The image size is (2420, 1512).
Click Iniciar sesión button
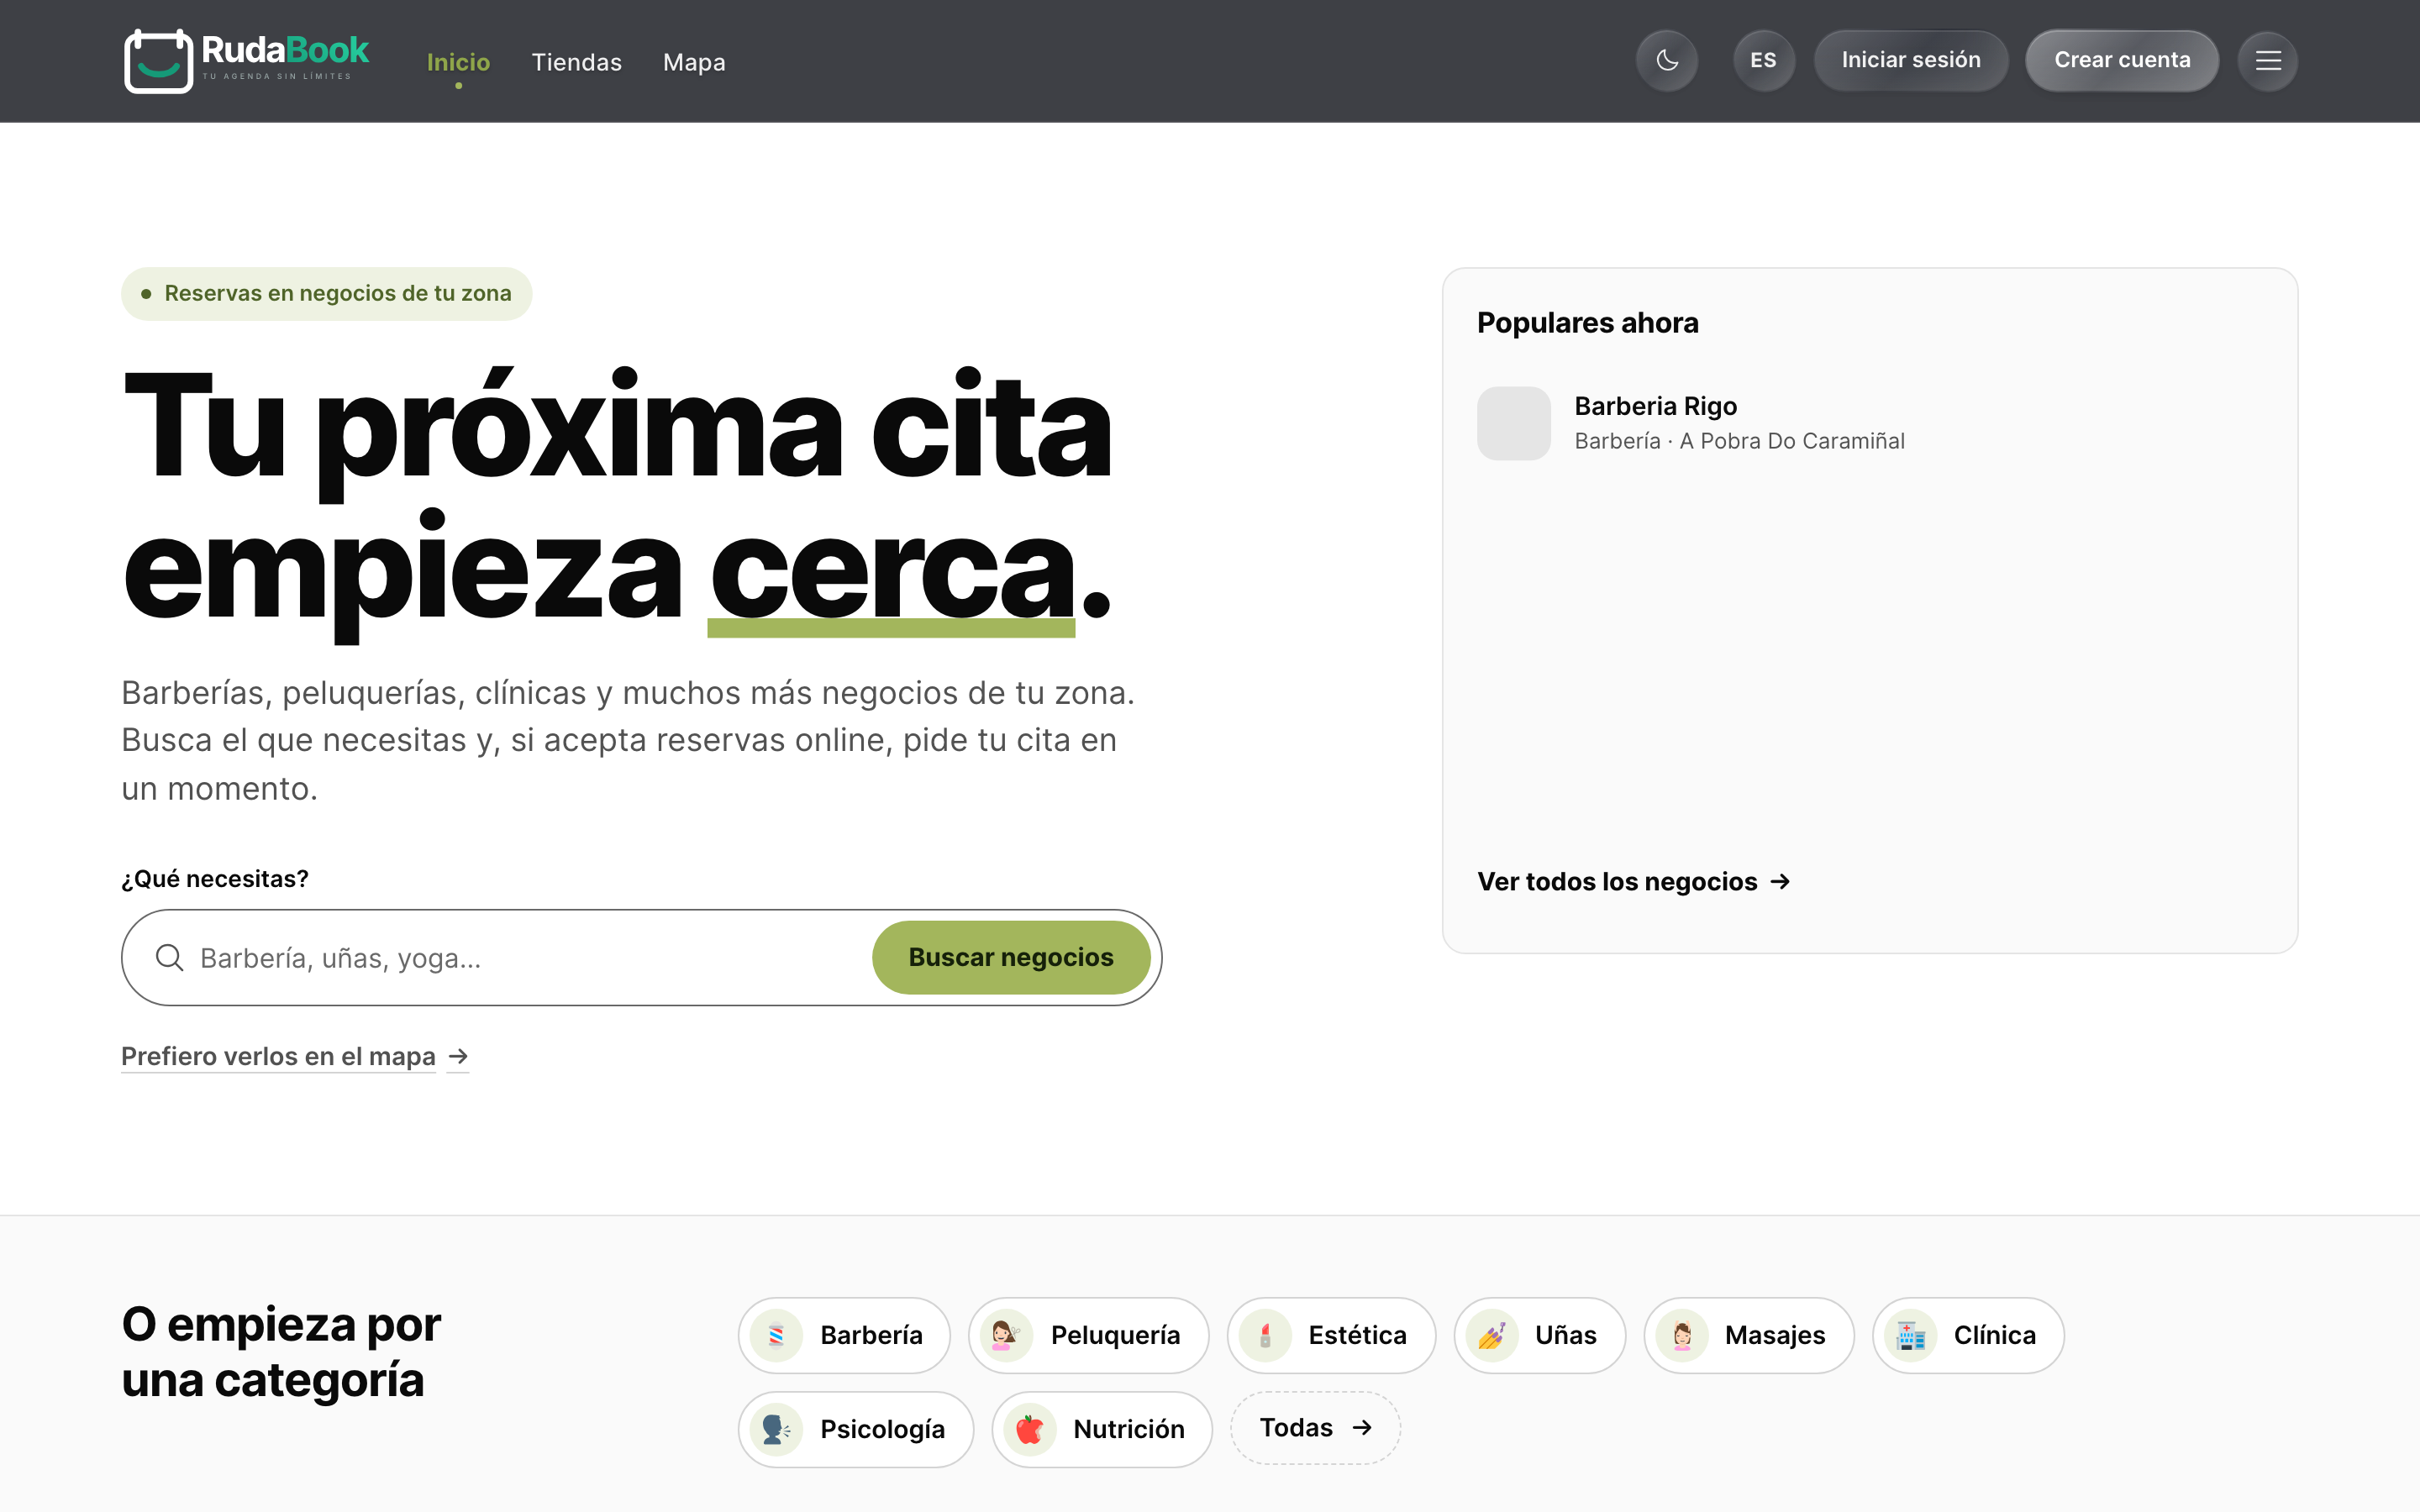pos(1910,61)
